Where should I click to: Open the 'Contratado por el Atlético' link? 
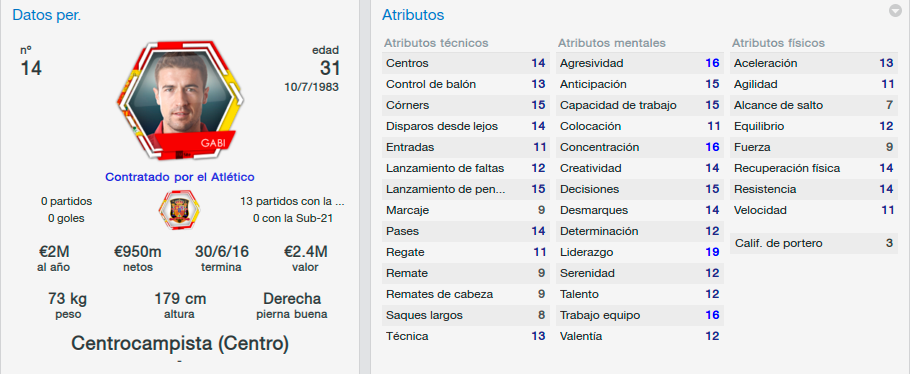[x=179, y=177]
